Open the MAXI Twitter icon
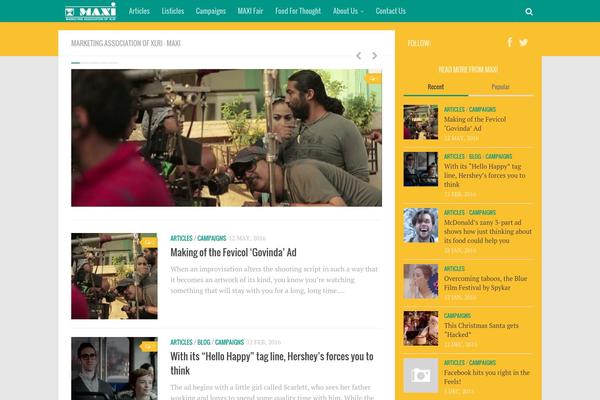This screenshot has width=600, height=400. (x=523, y=42)
